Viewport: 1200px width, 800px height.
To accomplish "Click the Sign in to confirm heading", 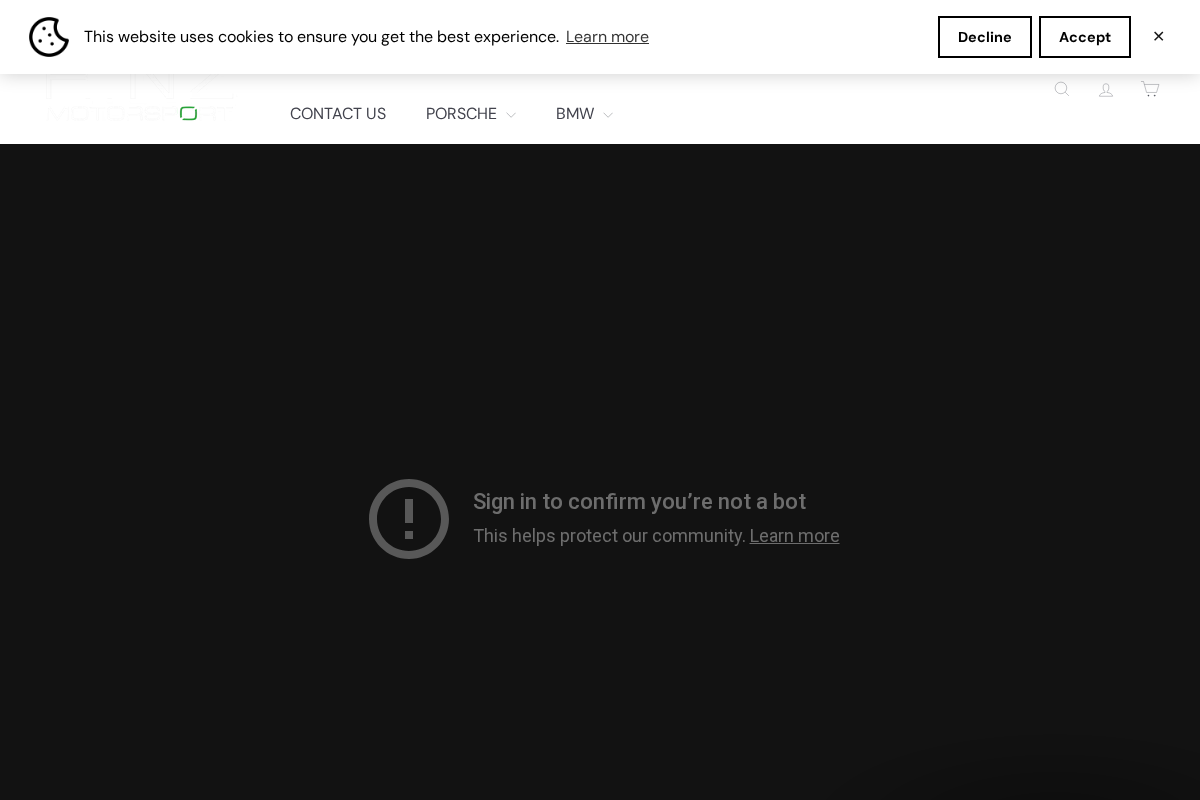I will click(x=639, y=502).
